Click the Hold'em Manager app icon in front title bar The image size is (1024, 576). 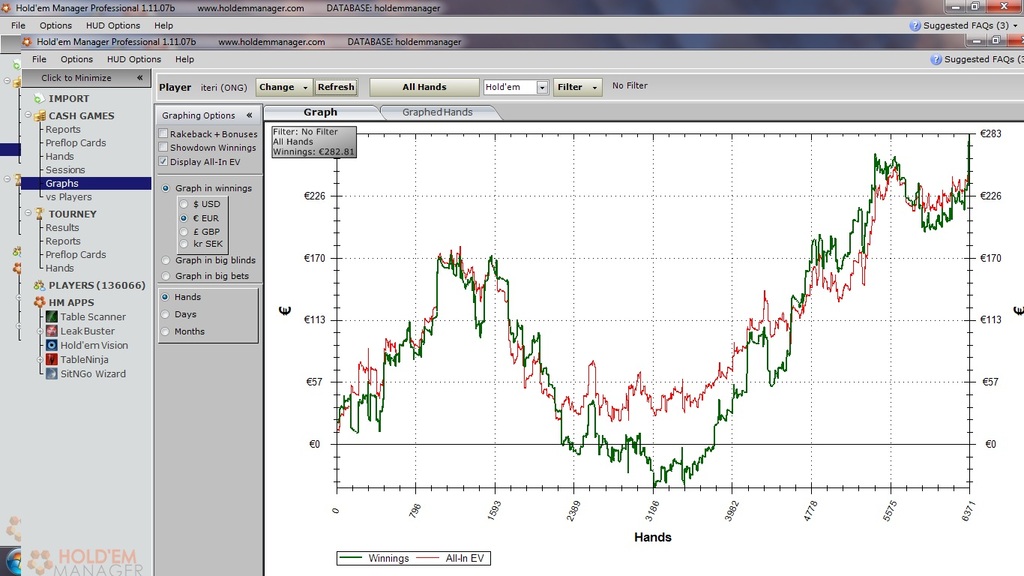[27, 42]
